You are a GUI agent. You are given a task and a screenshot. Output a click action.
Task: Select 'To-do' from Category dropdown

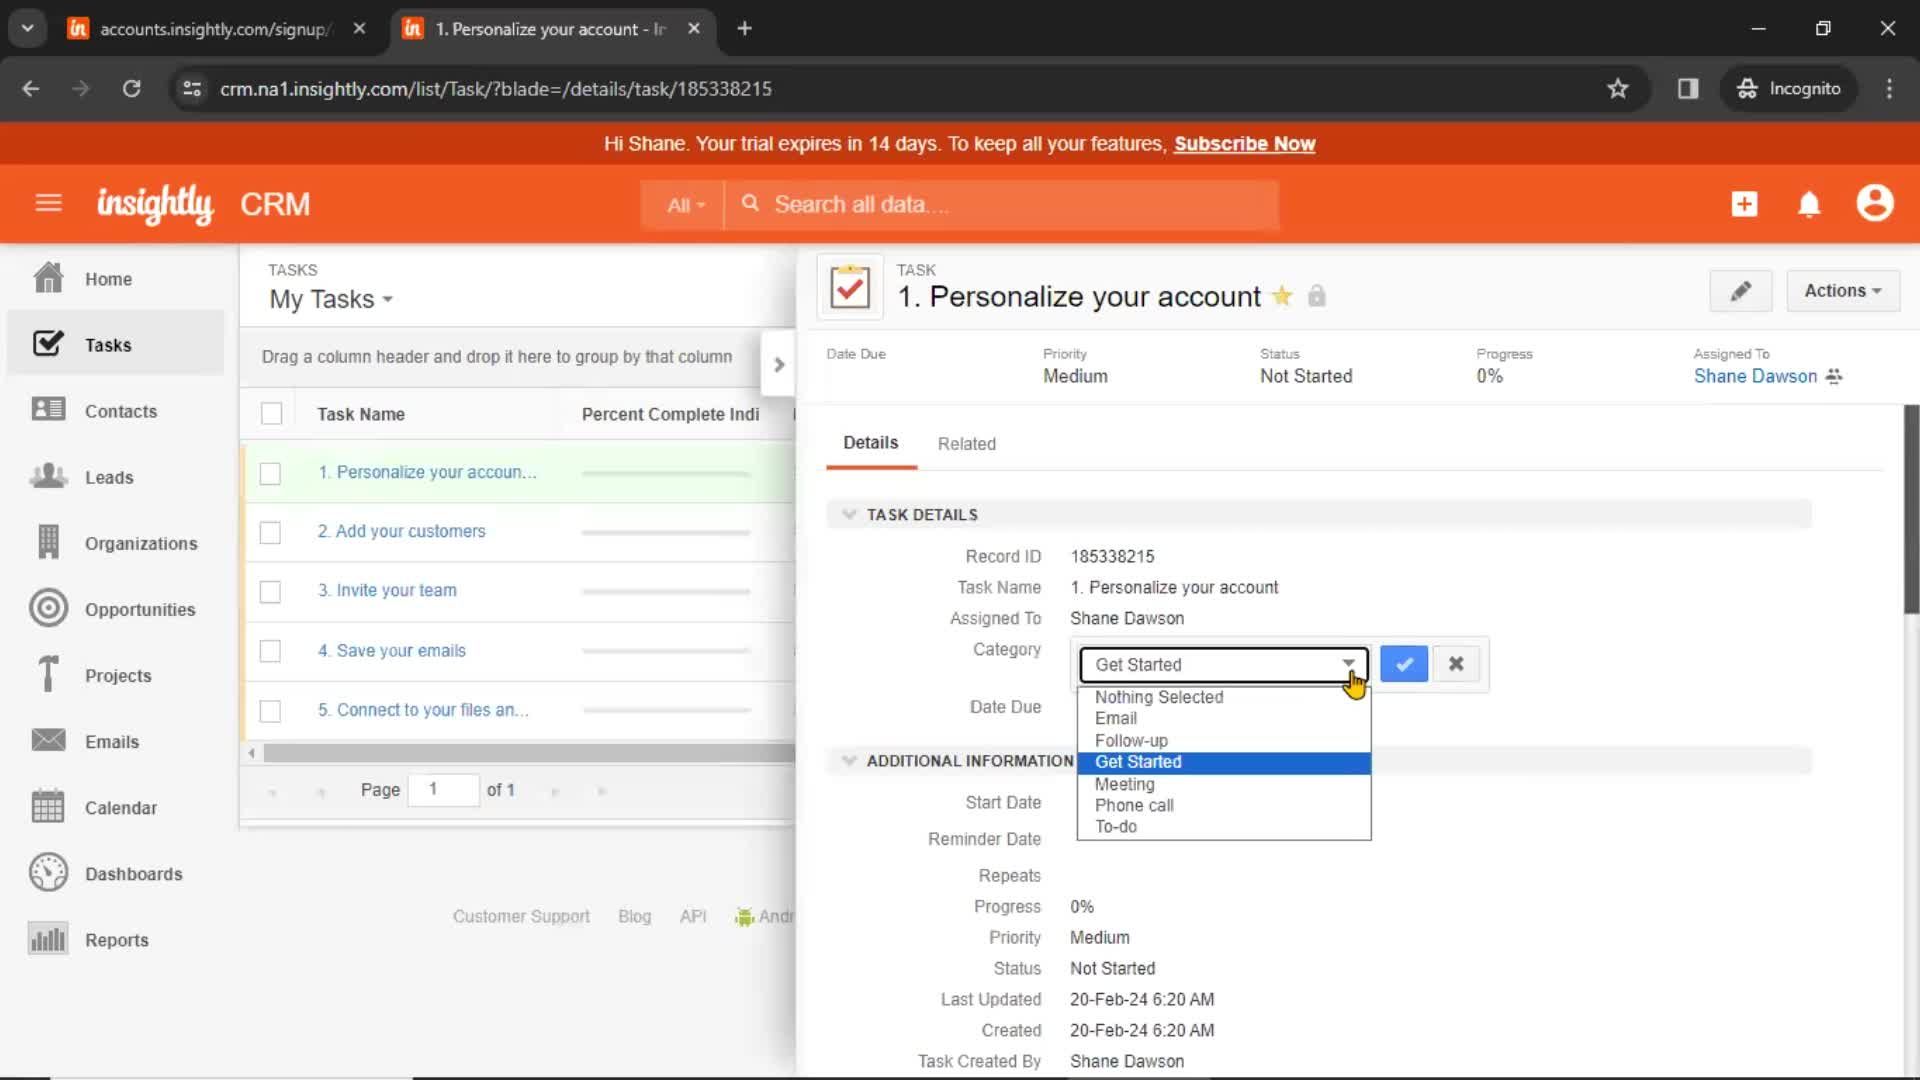1116,825
